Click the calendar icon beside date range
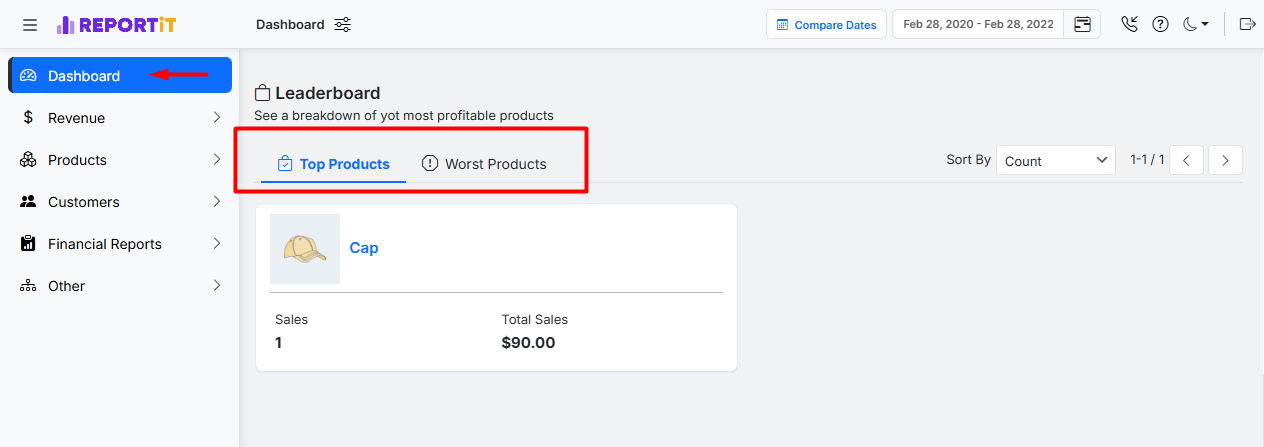Screen dimensions: 1264x447 1082,25
